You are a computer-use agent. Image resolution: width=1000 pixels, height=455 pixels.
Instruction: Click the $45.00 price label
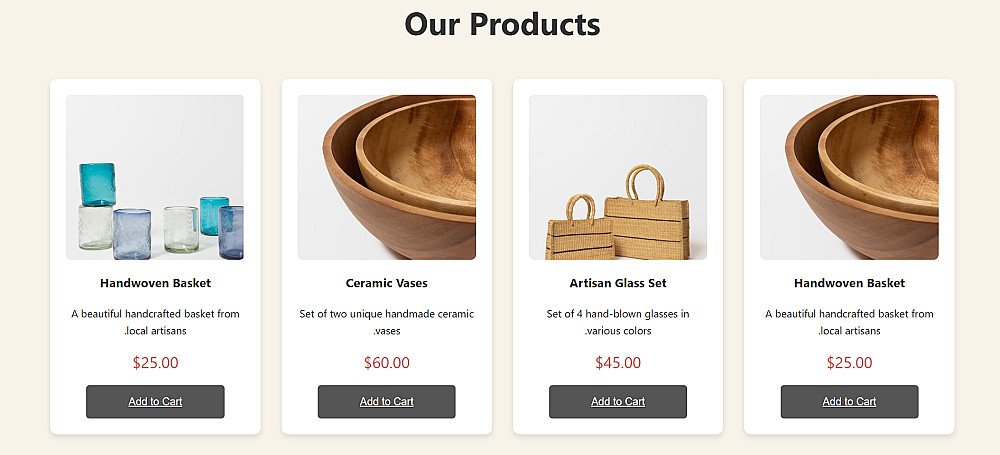(x=617, y=363)
